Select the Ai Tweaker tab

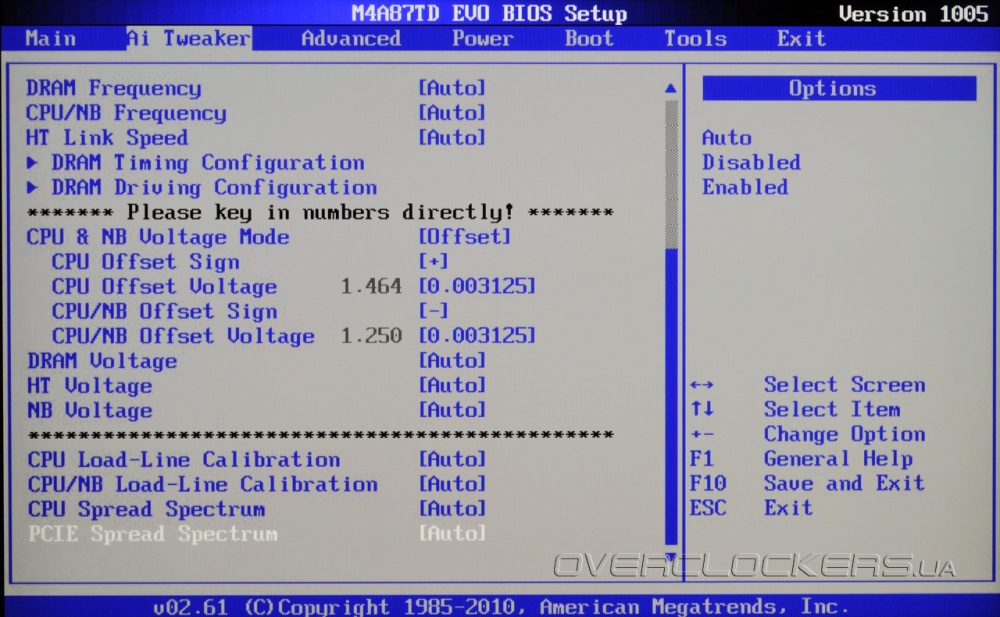pos(189,38)
